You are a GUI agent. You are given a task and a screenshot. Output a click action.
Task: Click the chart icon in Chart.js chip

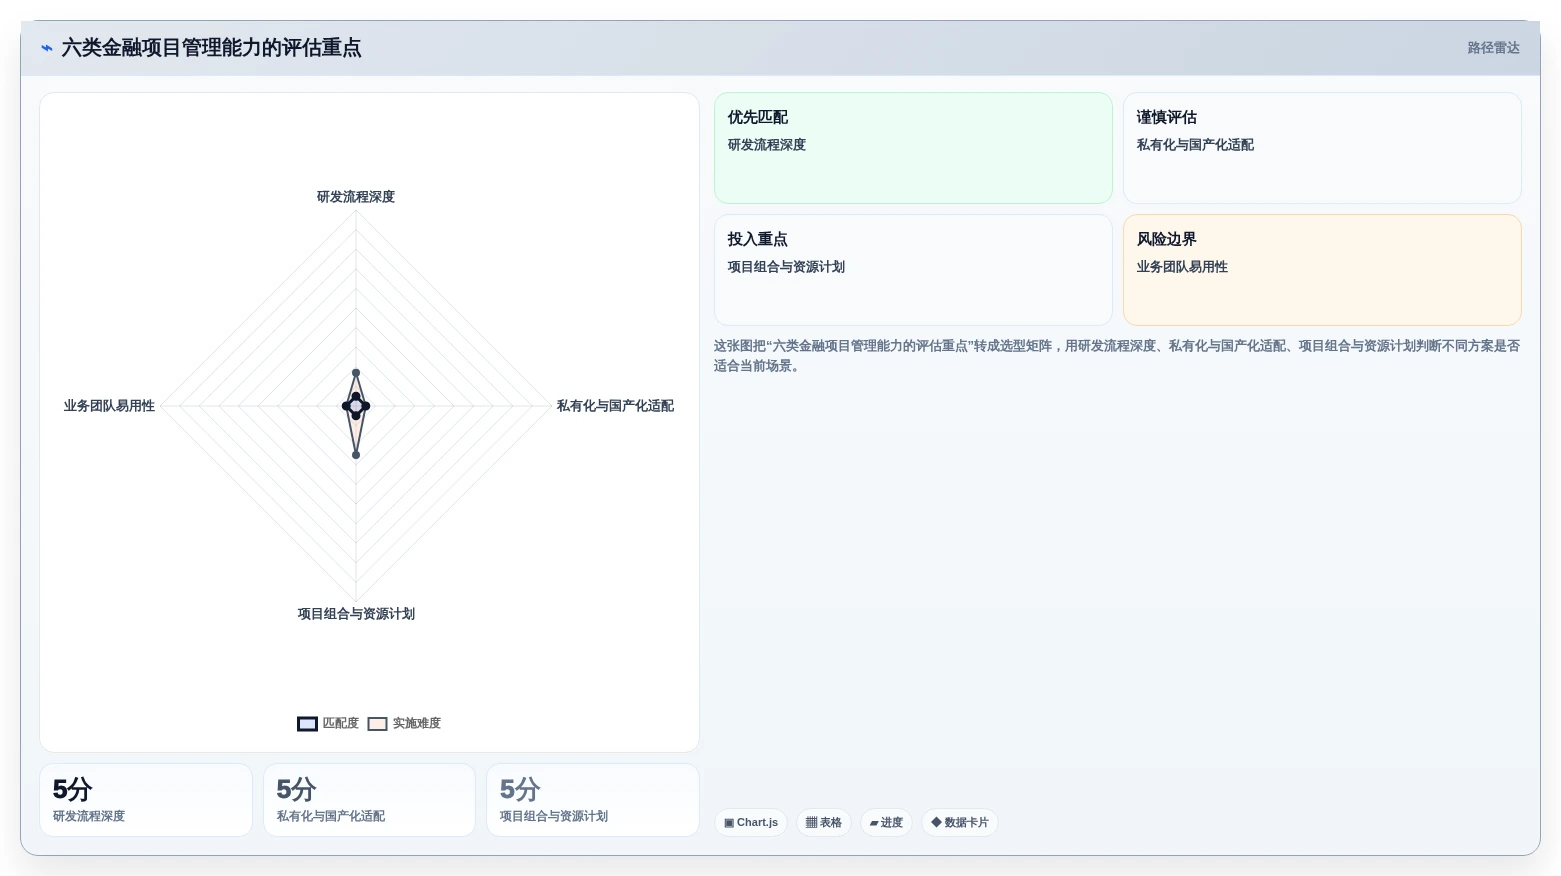(x=729, y=823)
